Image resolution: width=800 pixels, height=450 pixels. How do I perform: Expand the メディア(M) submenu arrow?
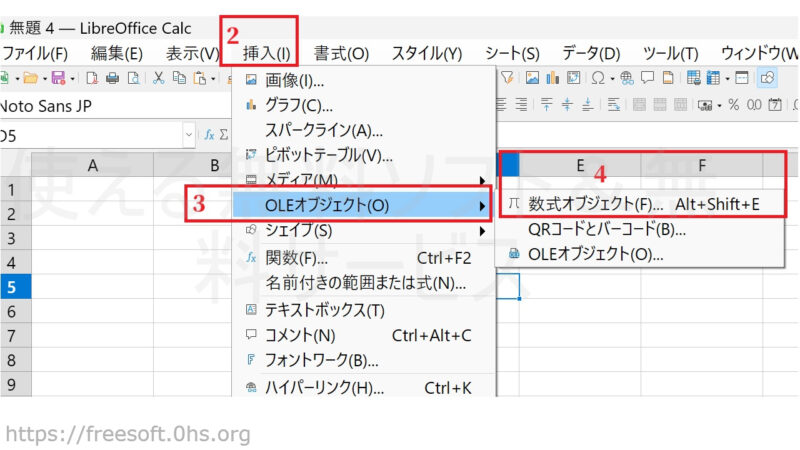coord(482,181)
